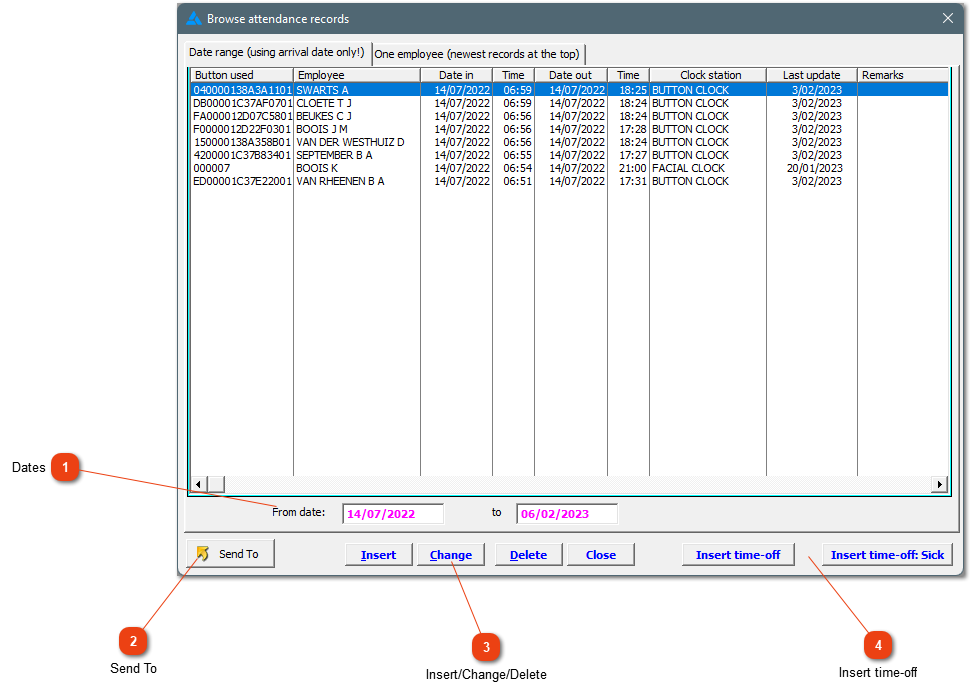
Task: Click the From date input field
Action: 393,514
